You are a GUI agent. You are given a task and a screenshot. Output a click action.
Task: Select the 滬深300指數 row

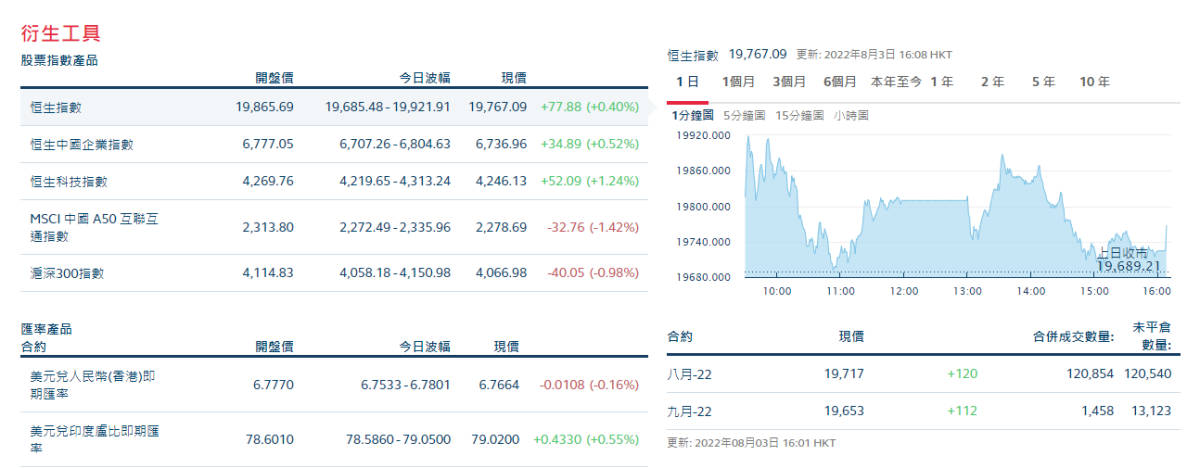pos(68,273)
